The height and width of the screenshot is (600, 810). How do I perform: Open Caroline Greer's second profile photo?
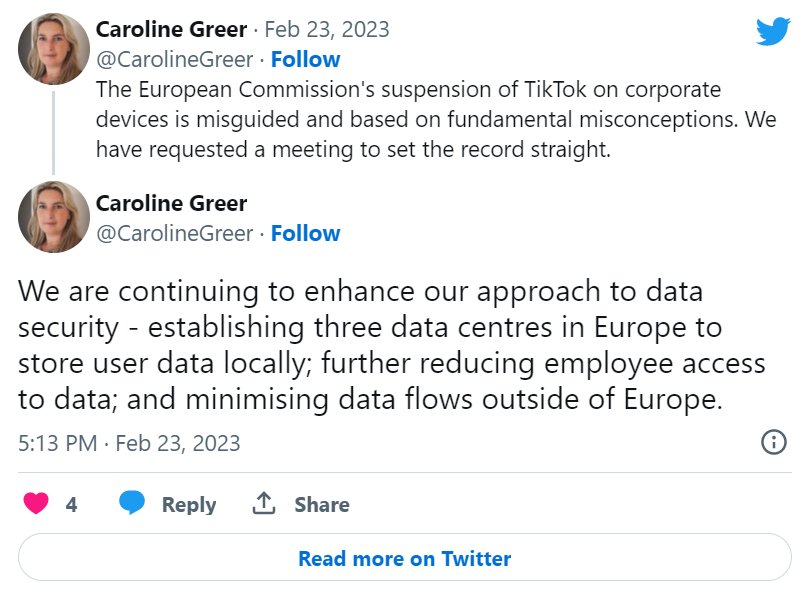click(x=54, y=216)
